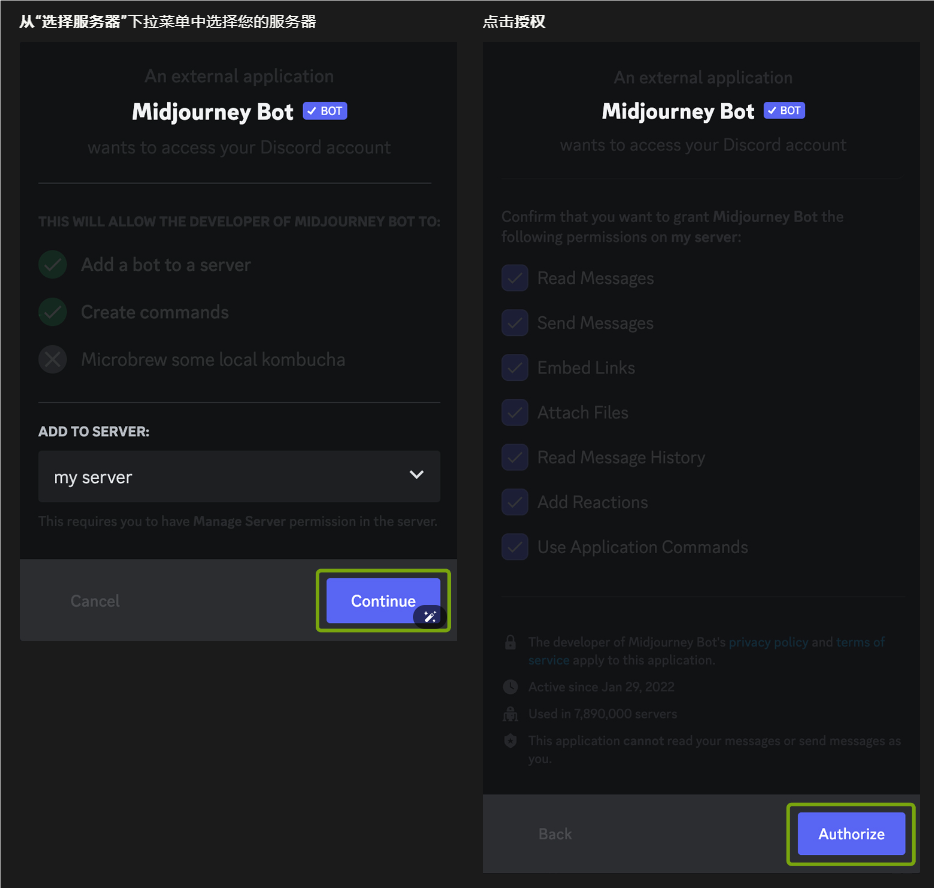This screenshot has width=934, height=888.
Task: Click the 'Use Application Commands' label
Action: (x=643, y=547)
